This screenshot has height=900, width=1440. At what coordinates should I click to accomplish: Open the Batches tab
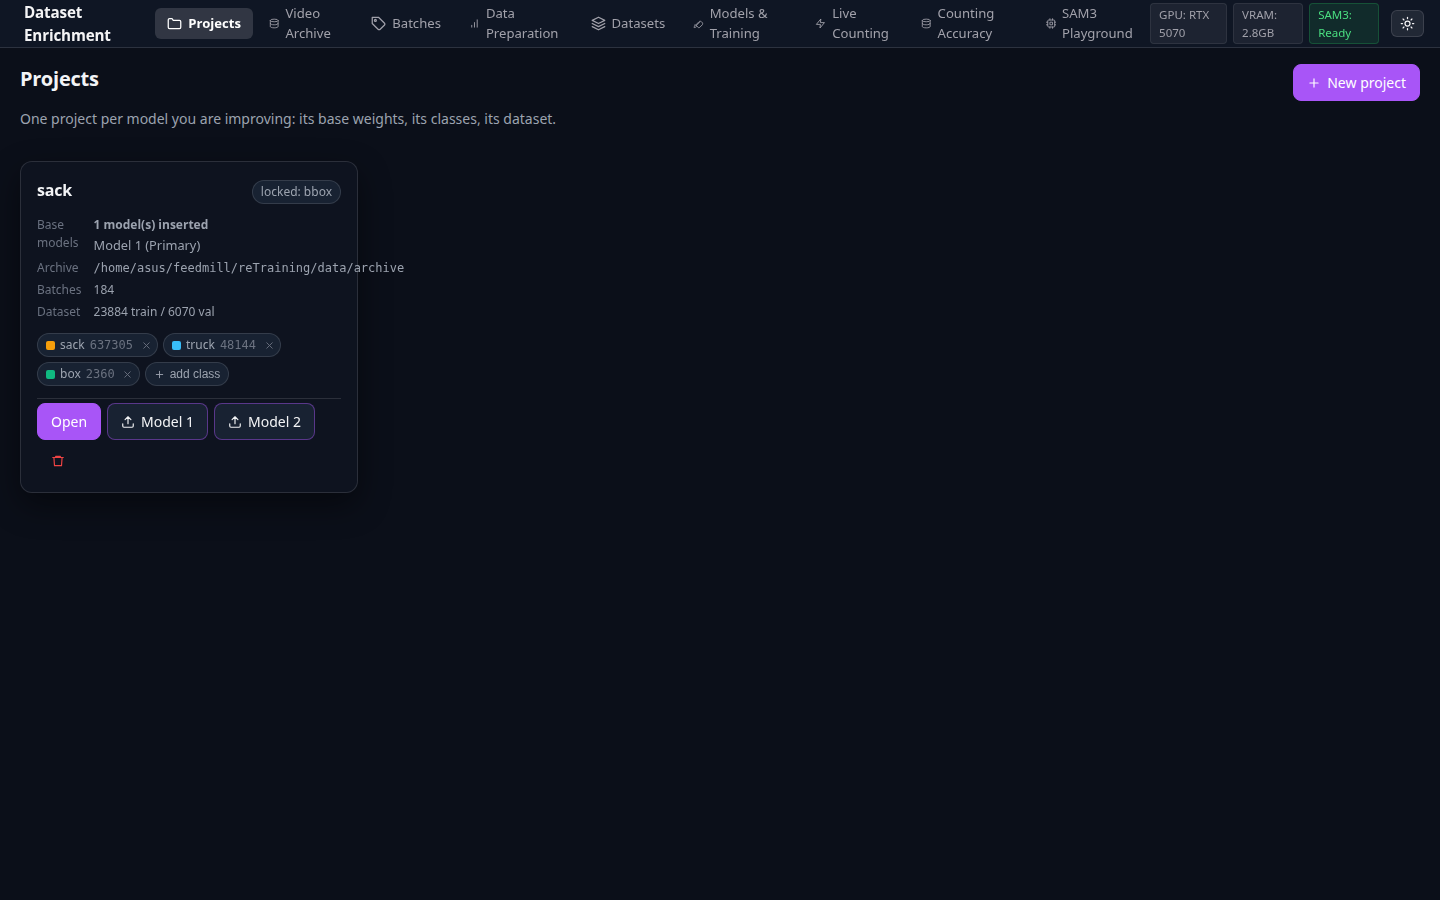(406, 23)
